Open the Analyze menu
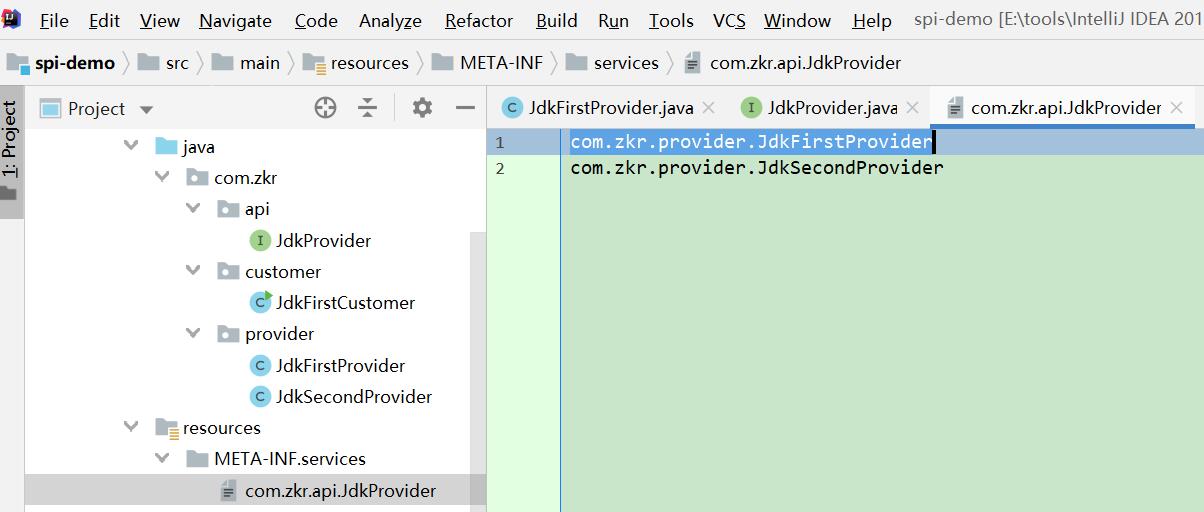This screenshot has height=512, width=1204. [x=390, y=20]
